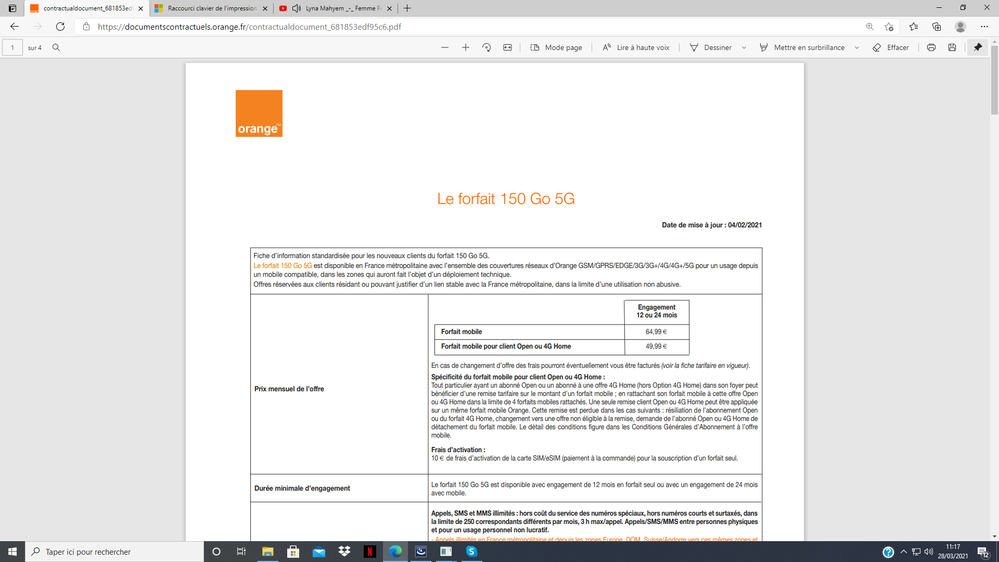
Task: Open the notification center
Action: (x=984, y=552)
